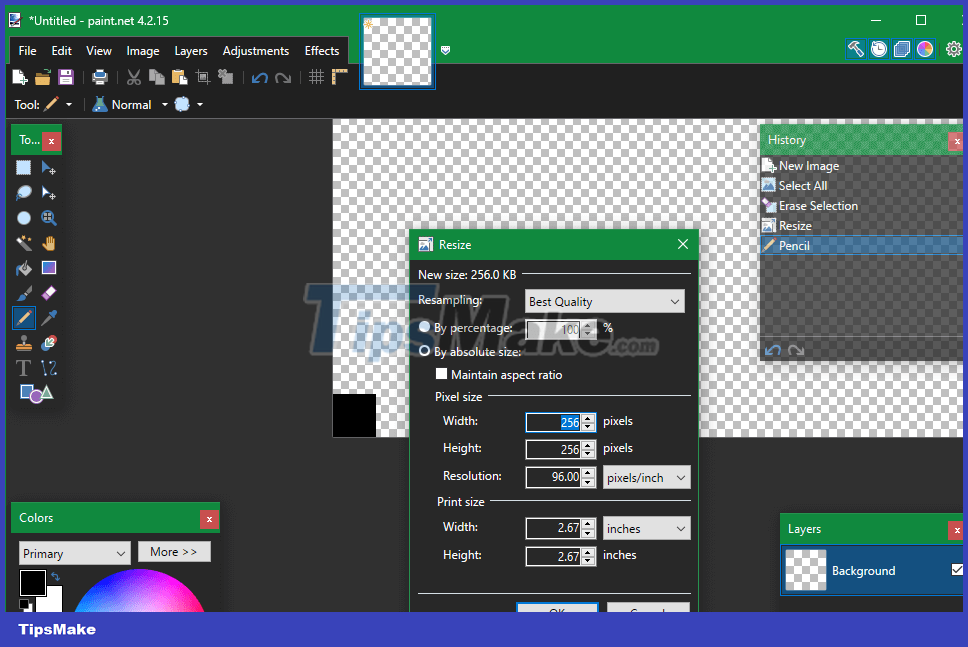Image resolution: width=968 pixels, height=647 pixels.
Task: Choose the Ellipse Select tool
Action: pyautogui.click(x=22, y=217)
